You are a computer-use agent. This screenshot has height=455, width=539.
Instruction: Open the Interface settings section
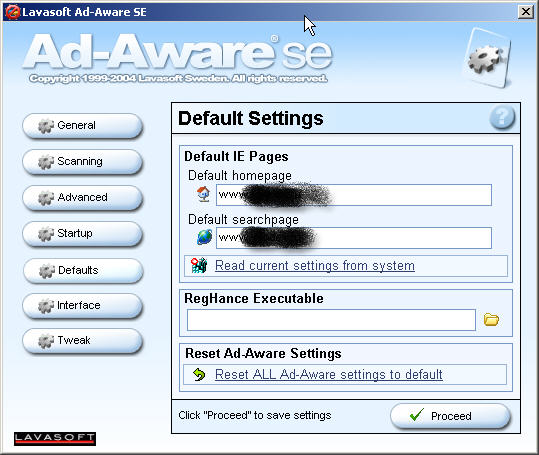[x=82, y=306]
